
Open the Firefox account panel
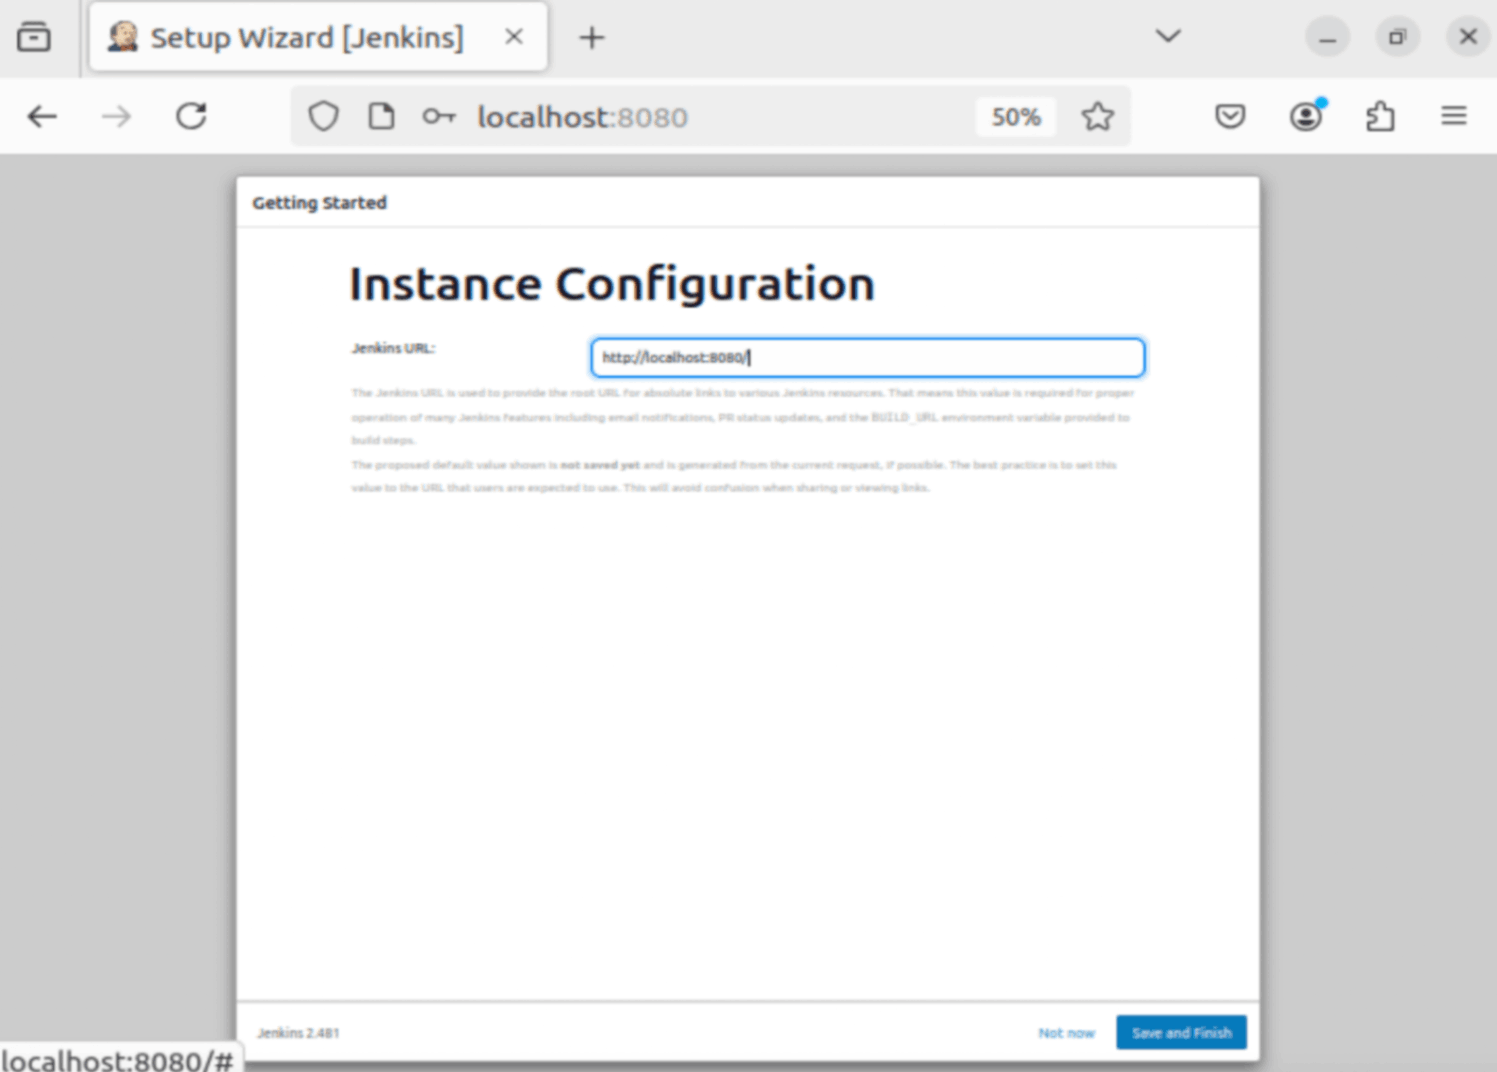click(x=1305, y=117)
